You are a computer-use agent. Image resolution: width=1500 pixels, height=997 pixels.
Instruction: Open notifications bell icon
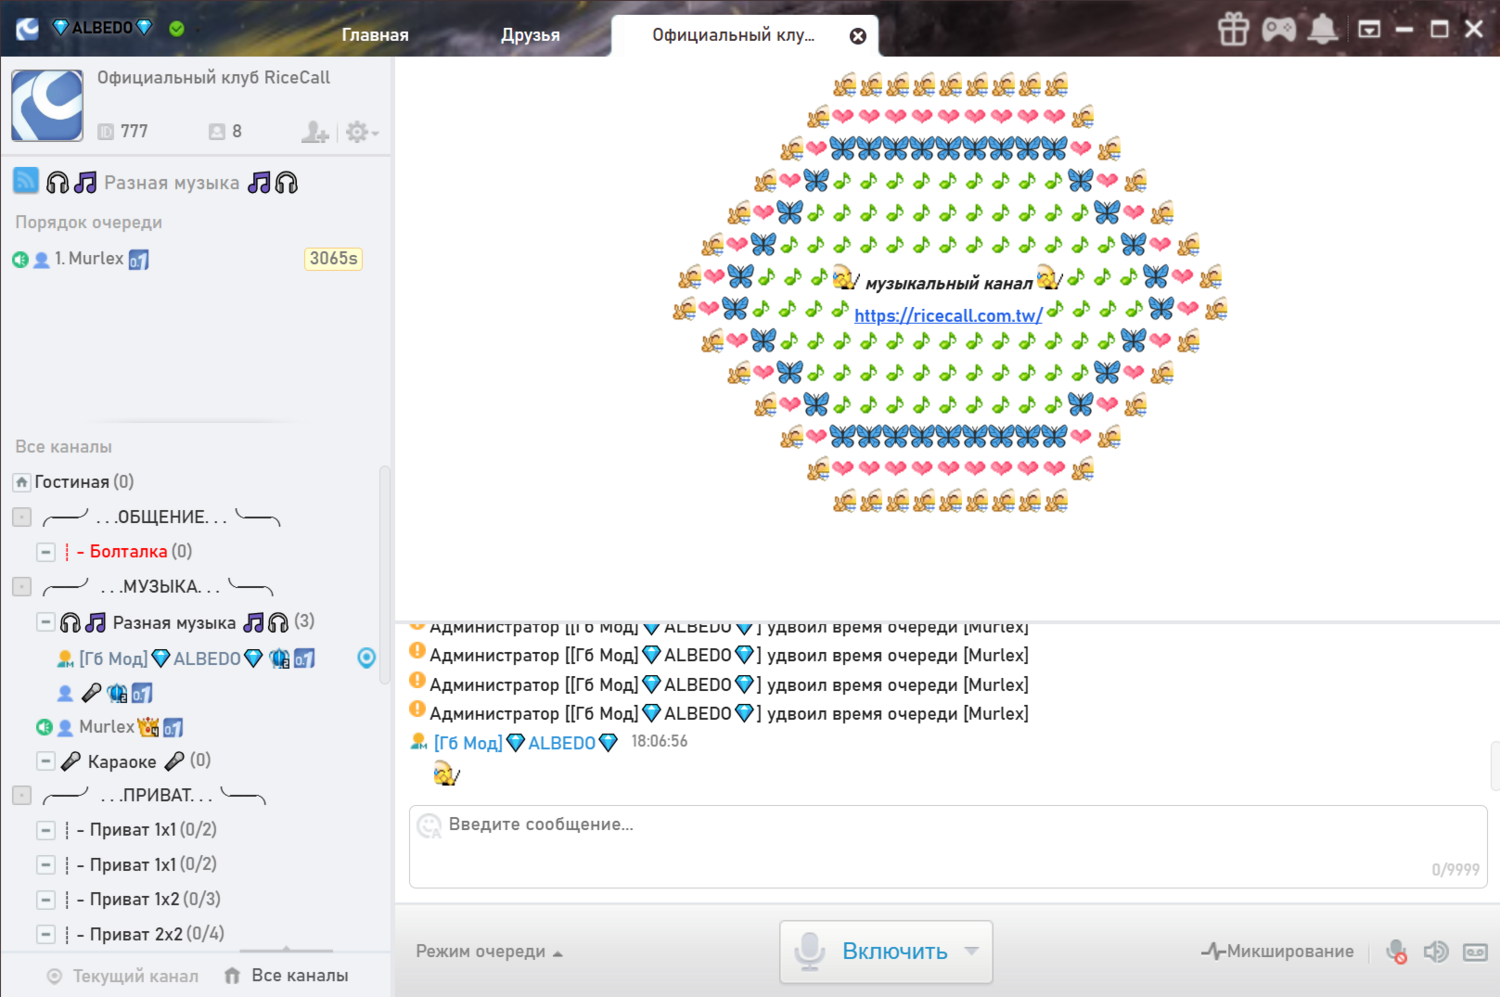1322,30
